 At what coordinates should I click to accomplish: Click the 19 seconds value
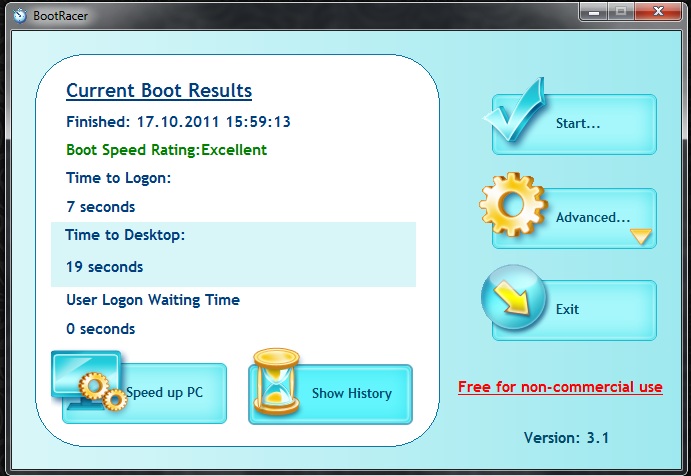click(104, 267)
